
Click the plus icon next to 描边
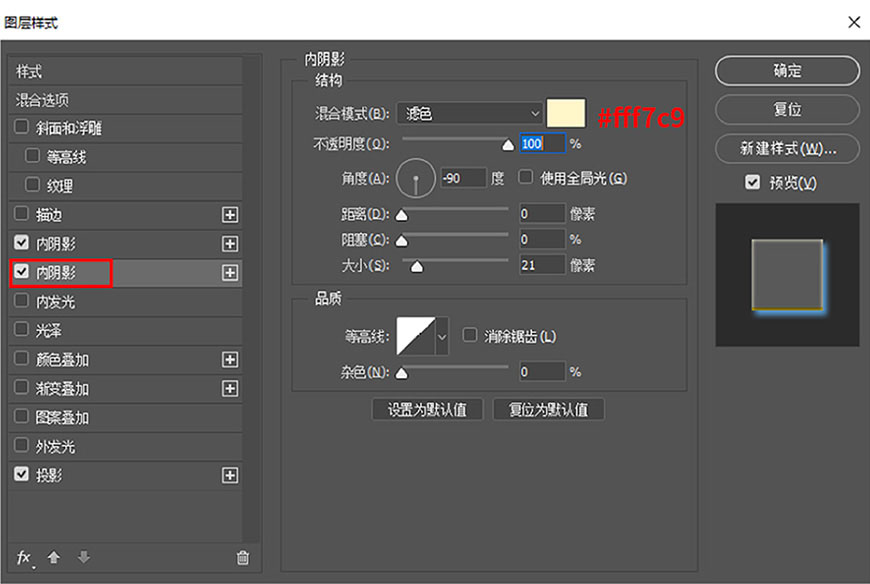coord(231,214)
